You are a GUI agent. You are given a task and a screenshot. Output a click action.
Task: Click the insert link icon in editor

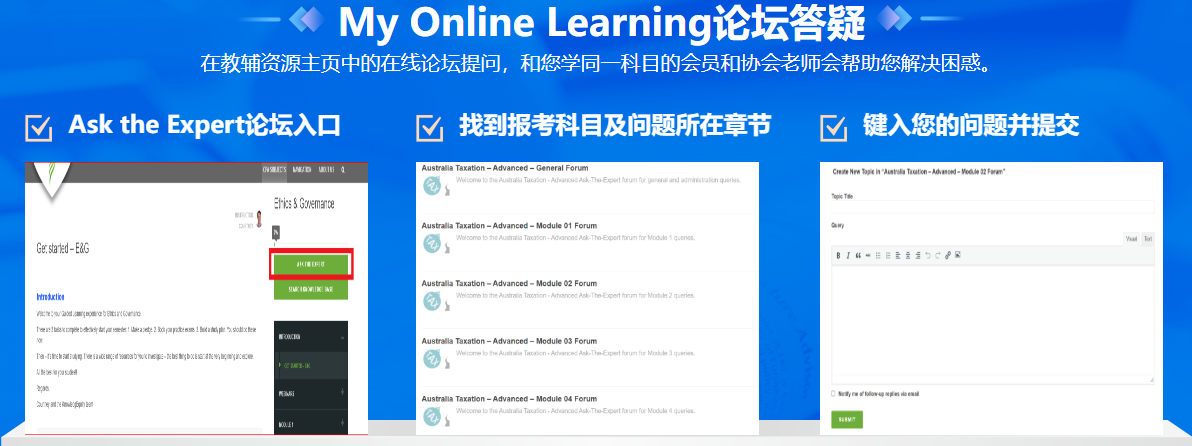(x=948, y=255)
